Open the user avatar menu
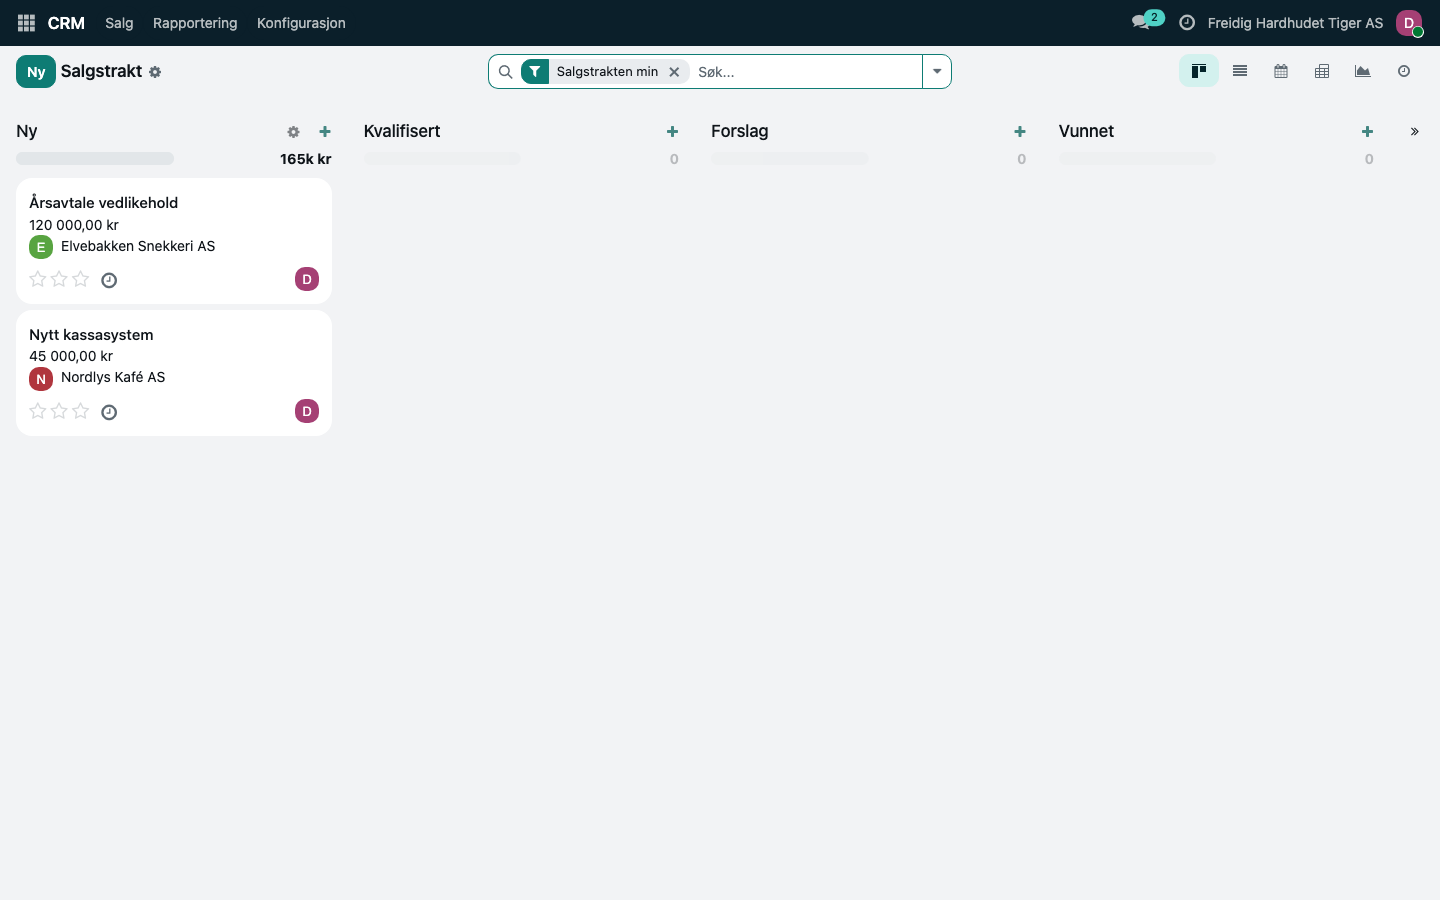The image size is (1440, 900). 1409,23
